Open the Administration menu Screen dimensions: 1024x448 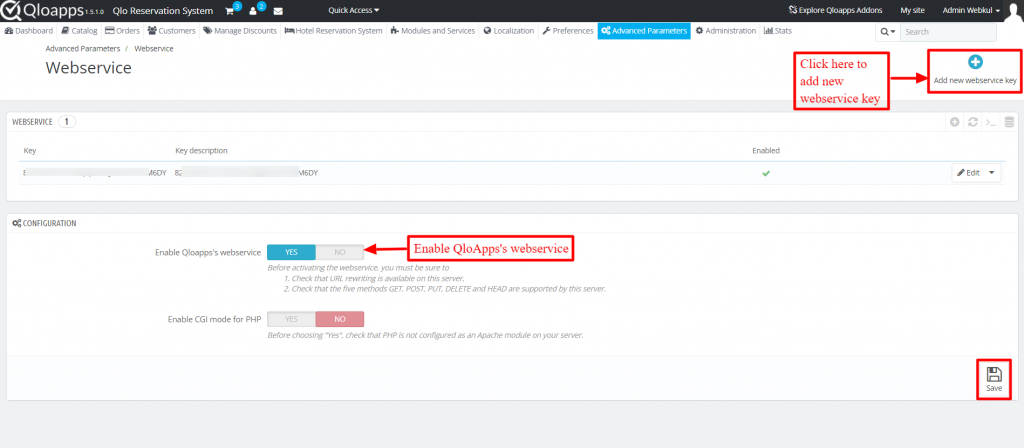(726, 31)
